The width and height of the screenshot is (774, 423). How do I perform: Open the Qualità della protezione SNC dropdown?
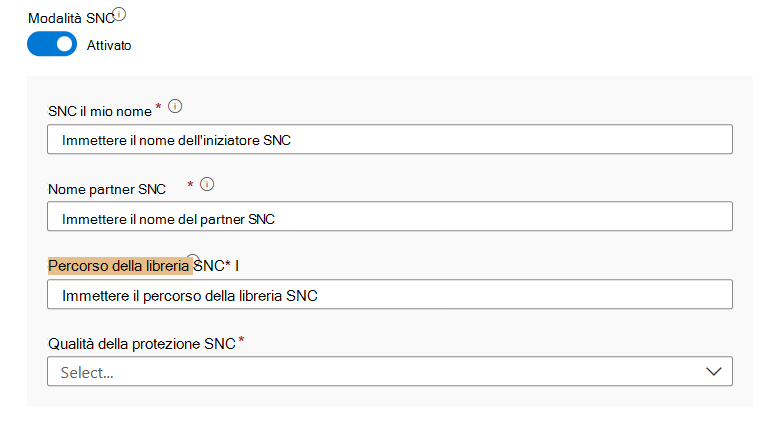tap(389, 372)
